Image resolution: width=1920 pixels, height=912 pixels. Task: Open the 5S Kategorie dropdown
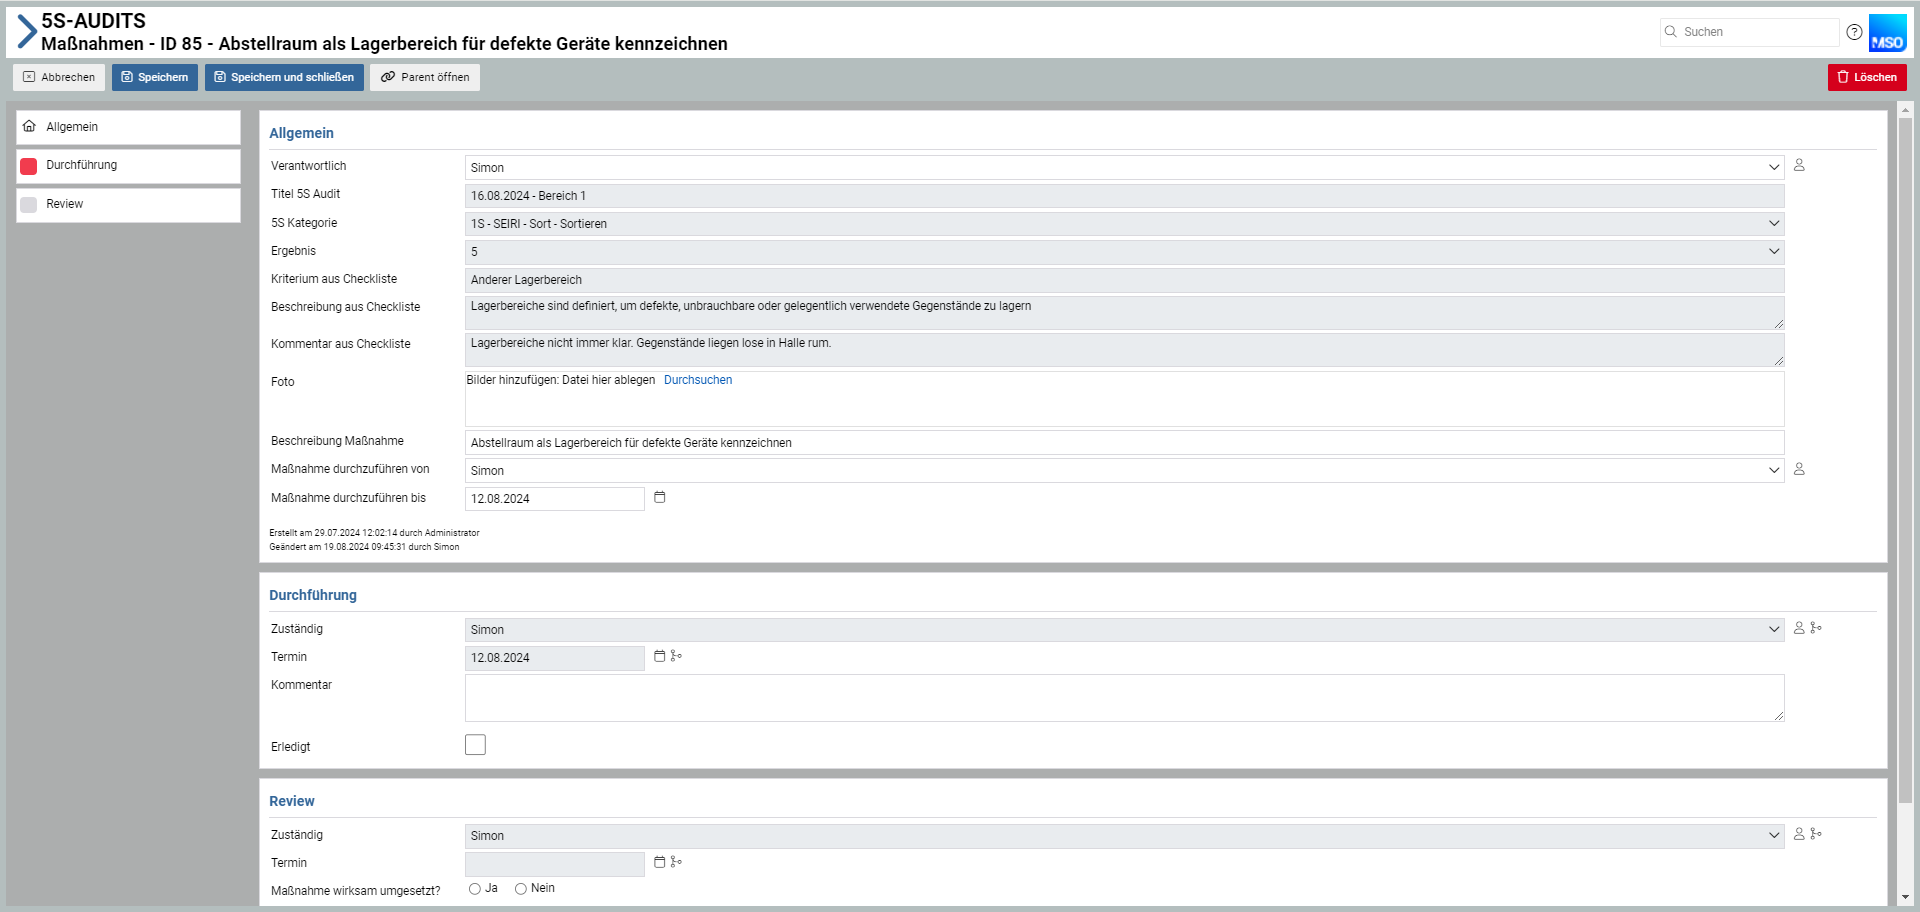click(x=1773, y=224)
